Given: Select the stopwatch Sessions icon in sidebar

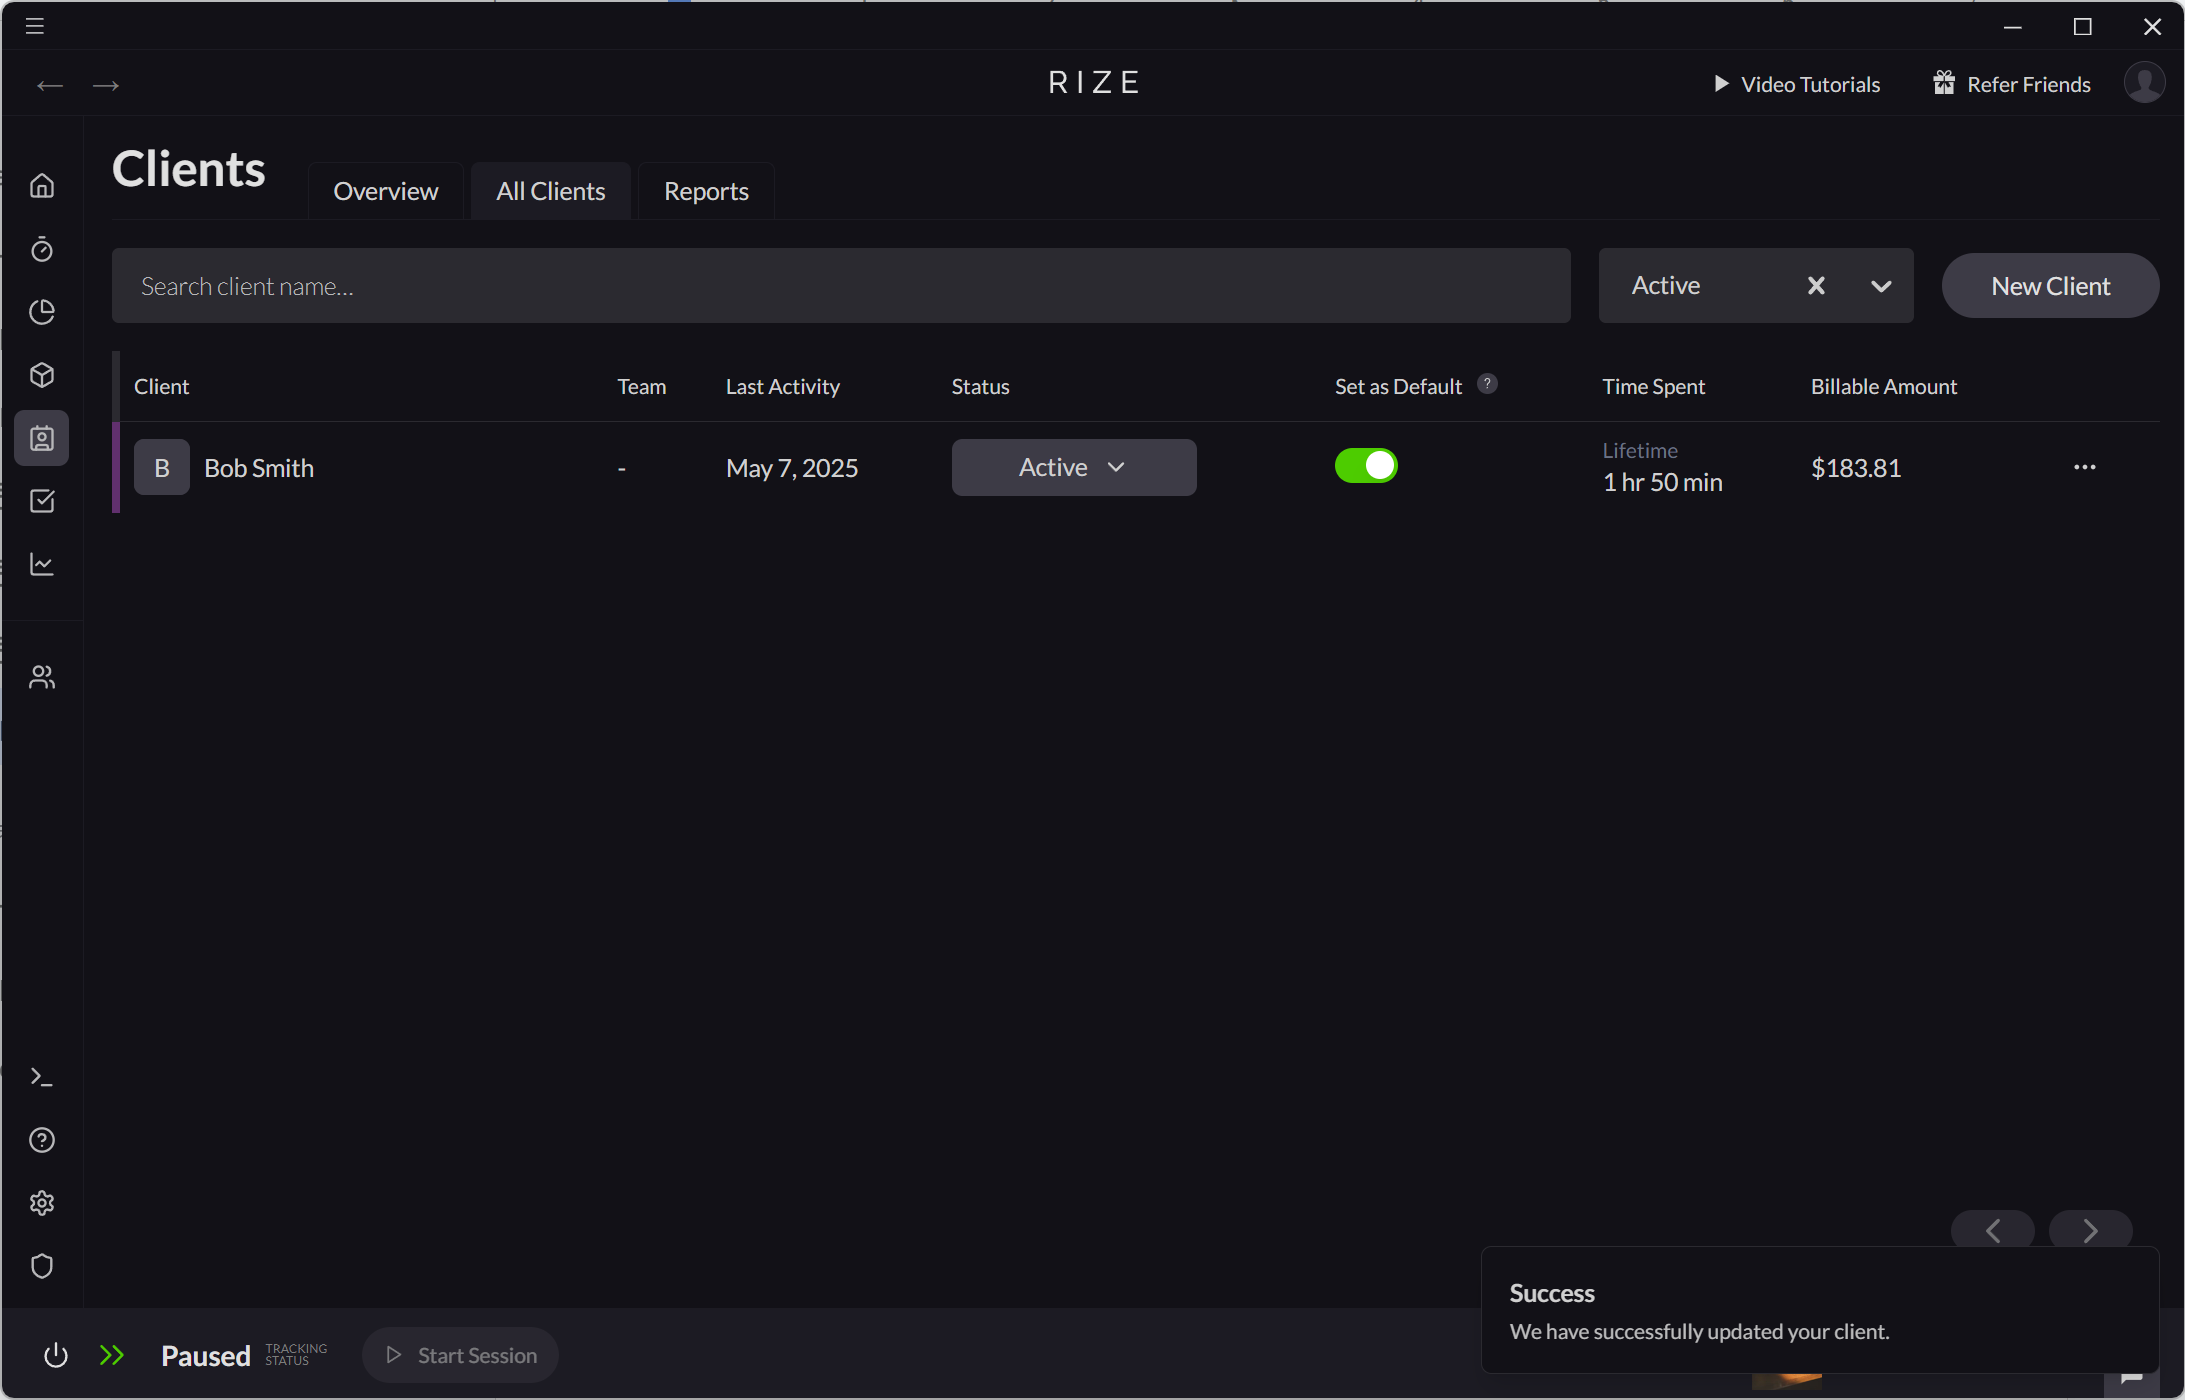Looking at the screenshot, I should [42, 250].
